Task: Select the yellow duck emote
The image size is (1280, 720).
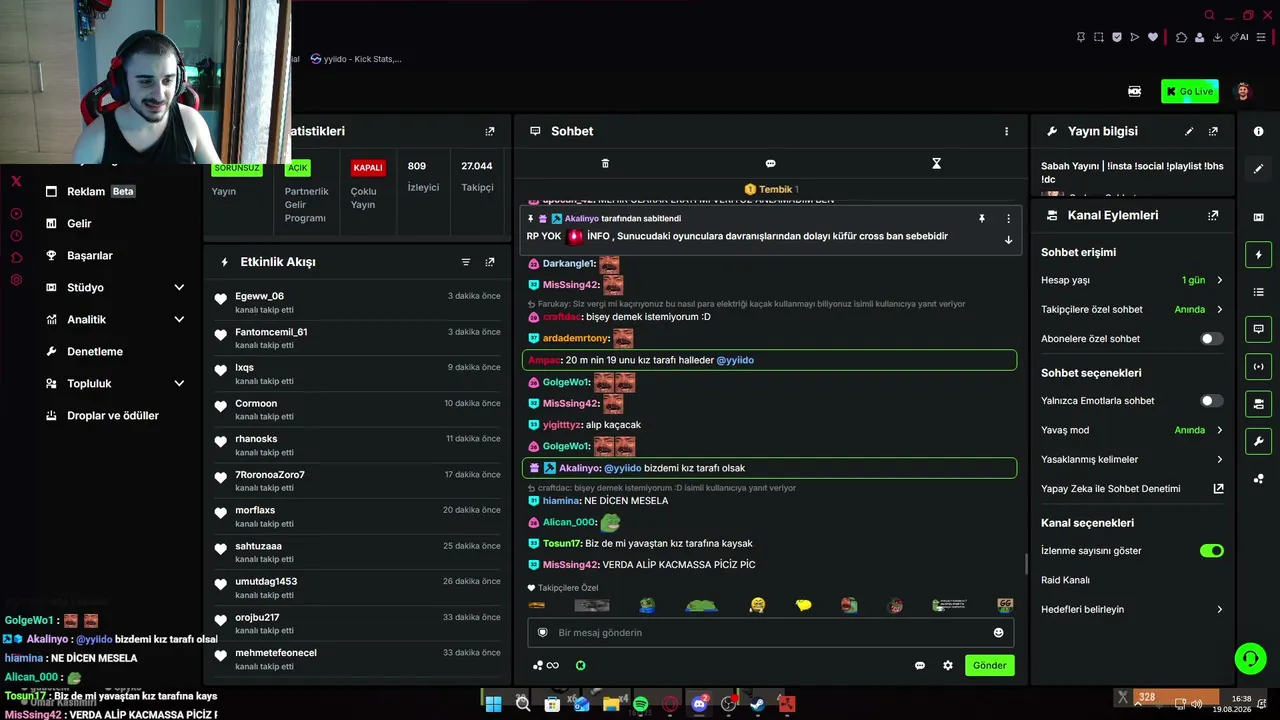Action: click(803, 605)
